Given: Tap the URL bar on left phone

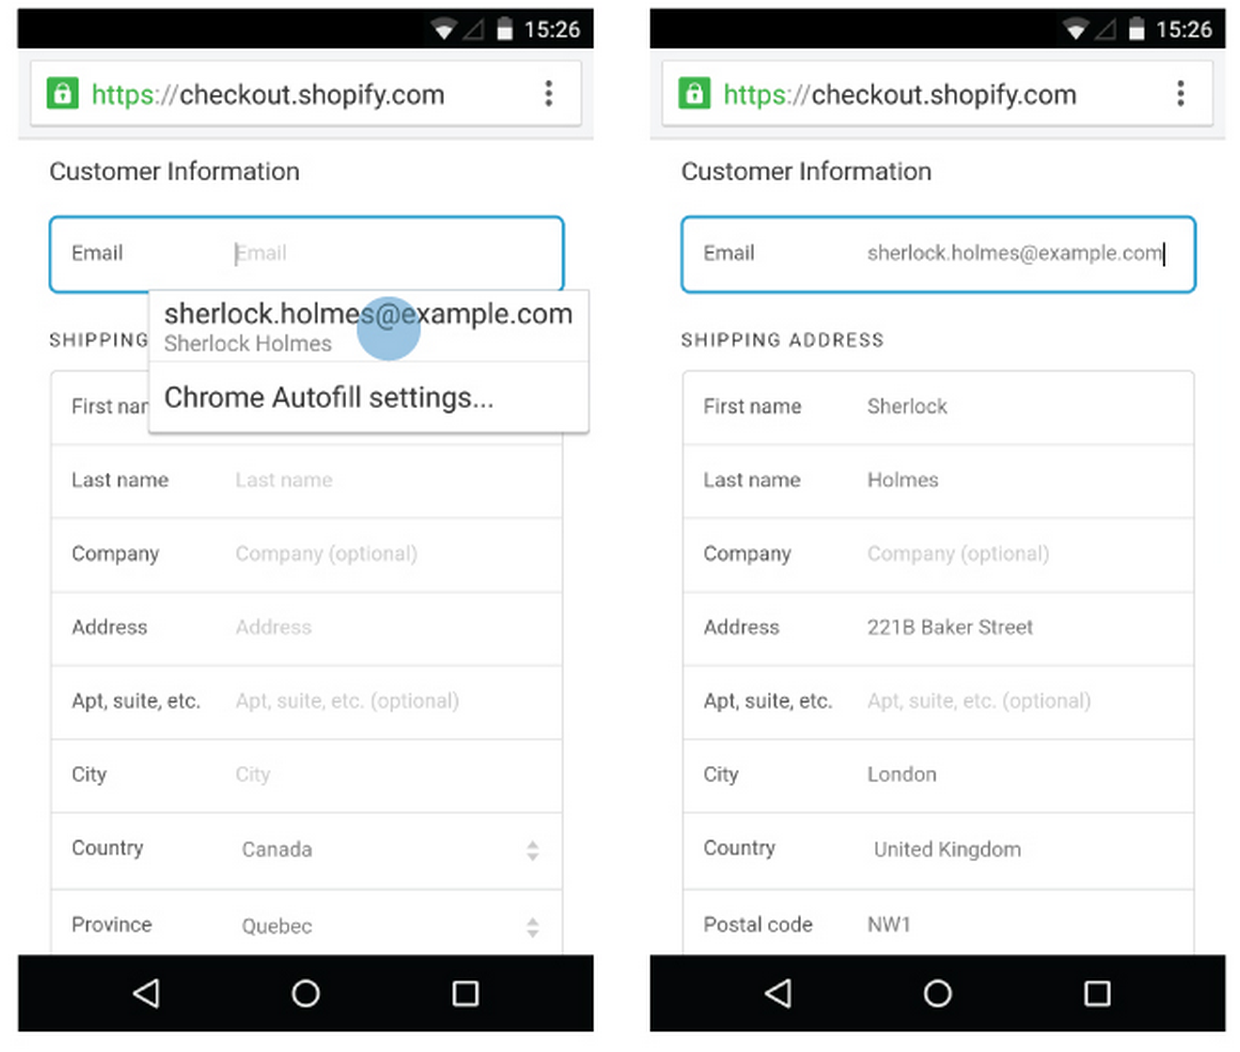Looking at the screenshot, I should pos(306,94).
